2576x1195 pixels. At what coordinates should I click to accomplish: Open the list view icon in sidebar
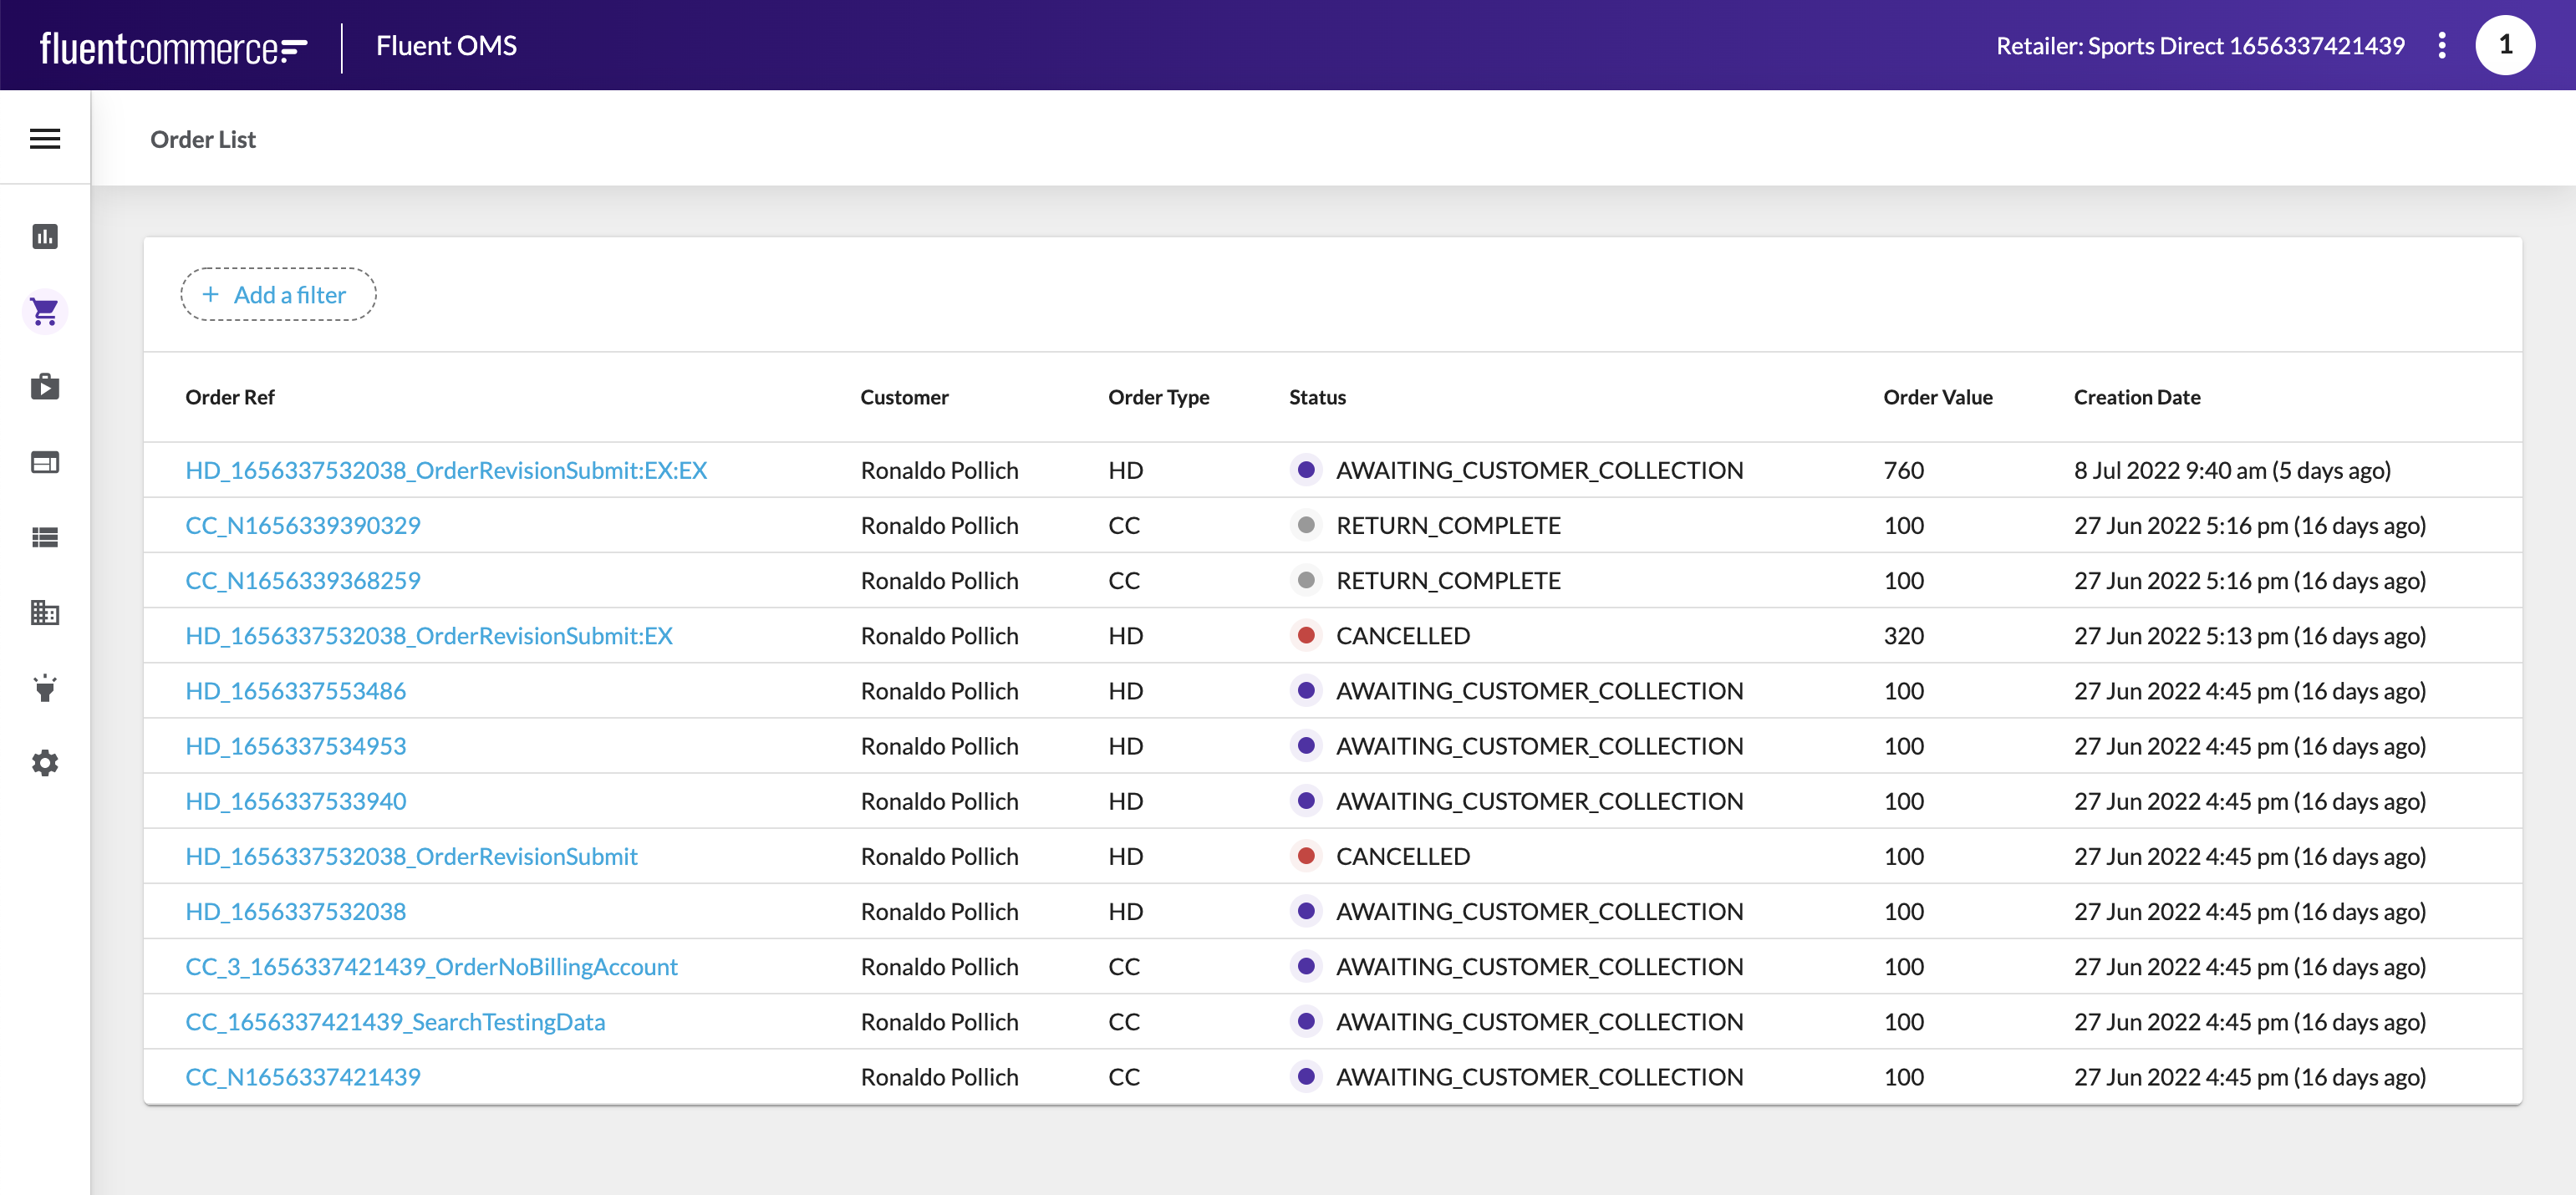tap(45, 538)
